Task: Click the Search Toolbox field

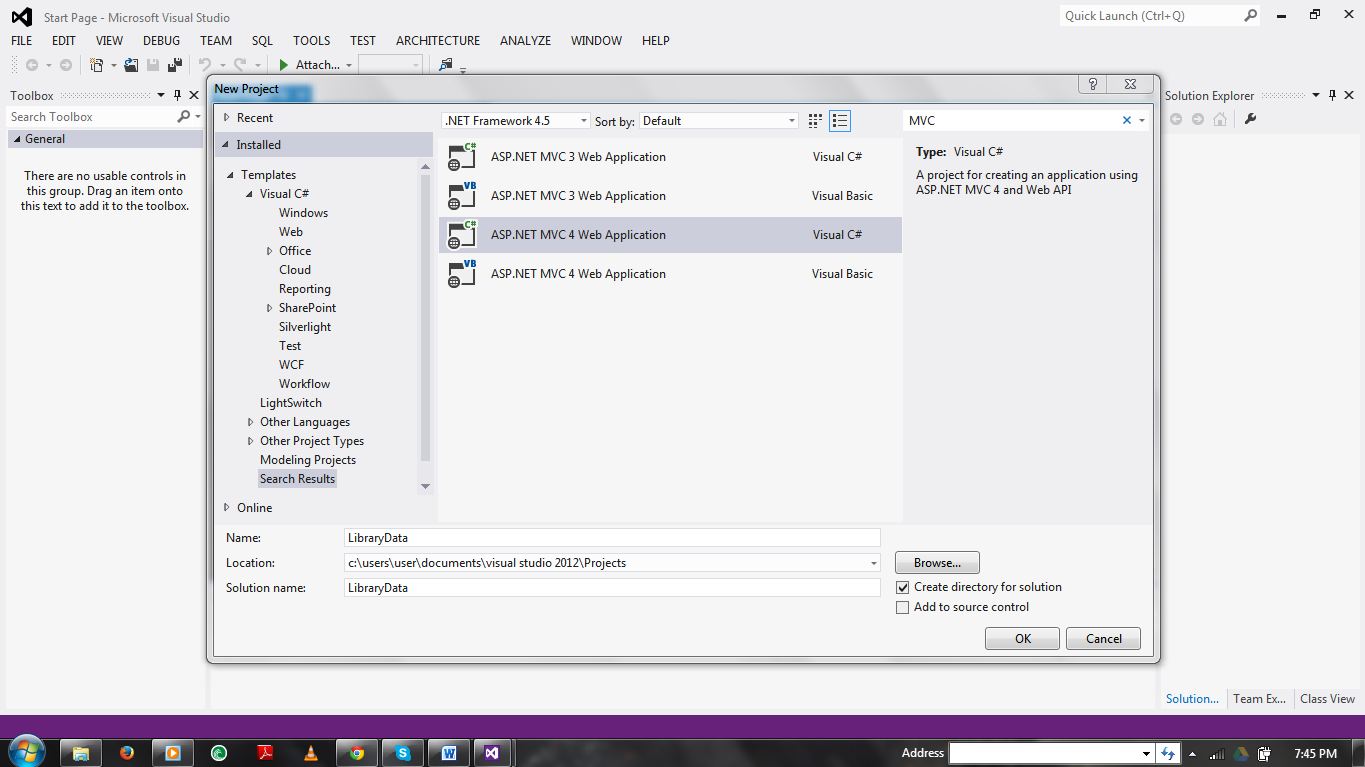Action: (92, 117)
